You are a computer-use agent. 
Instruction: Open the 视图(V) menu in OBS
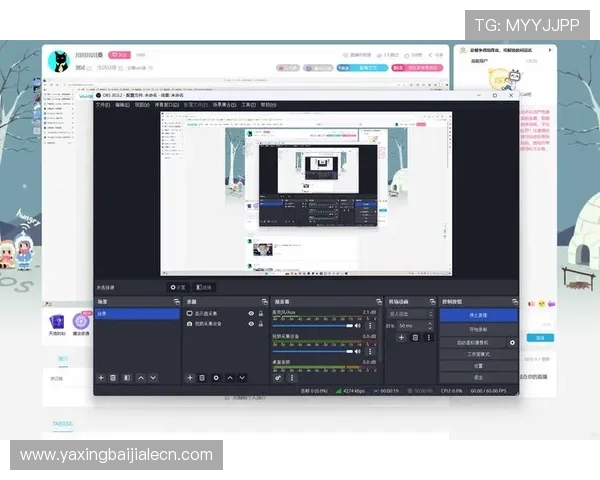(142, 104)
